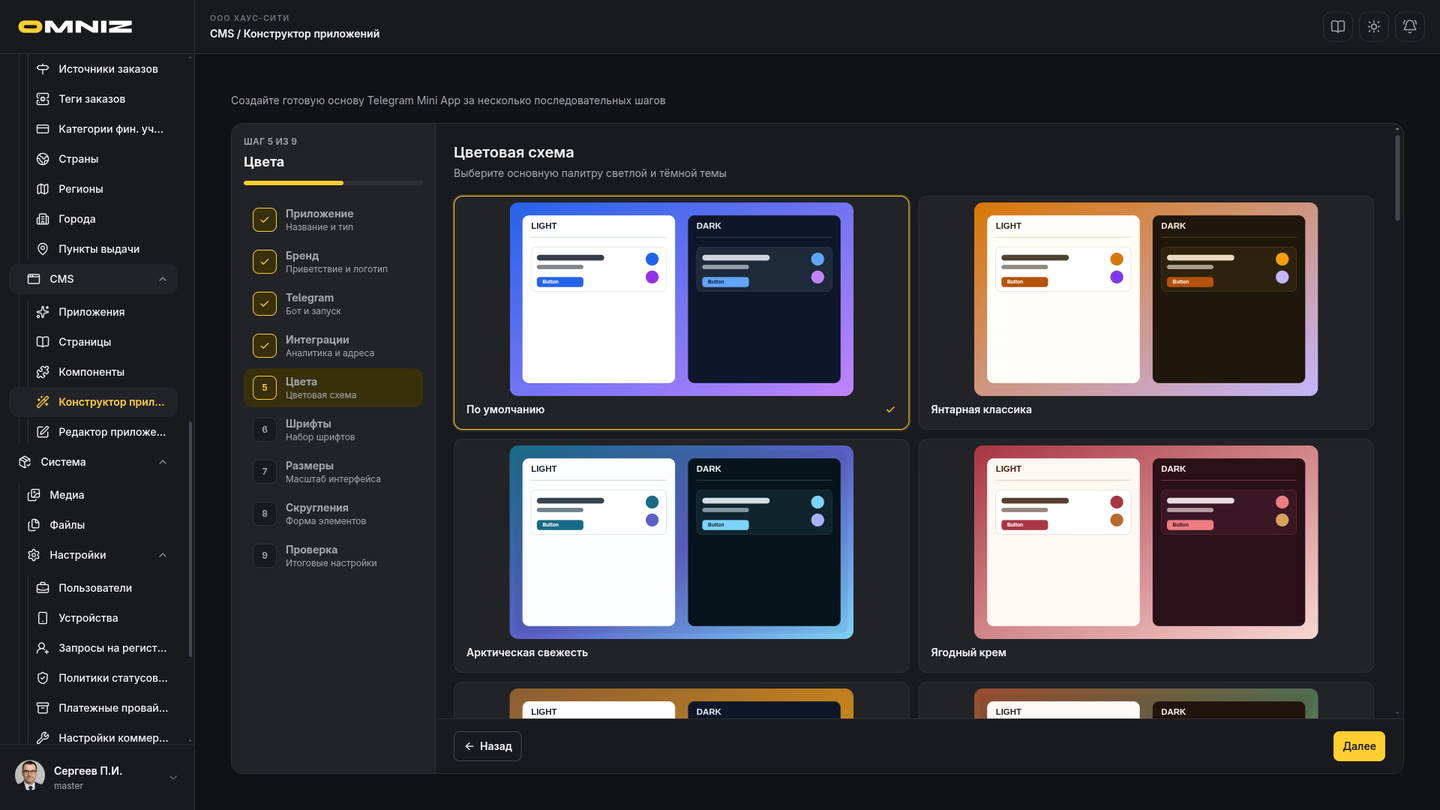Image resolution: width=1440 pixels, height=810 pixels.
Task: Open the Сергеев П.И. user menu chevron
Action: pos(173,778)
